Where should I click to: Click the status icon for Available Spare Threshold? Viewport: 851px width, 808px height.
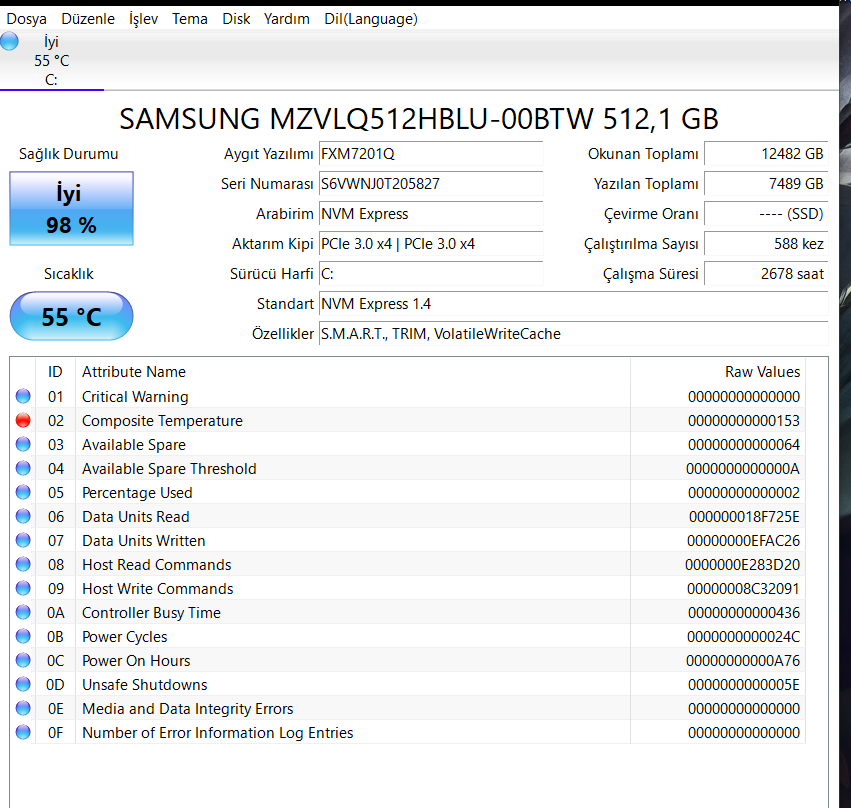pyautogui.click(x=23, y=468)
